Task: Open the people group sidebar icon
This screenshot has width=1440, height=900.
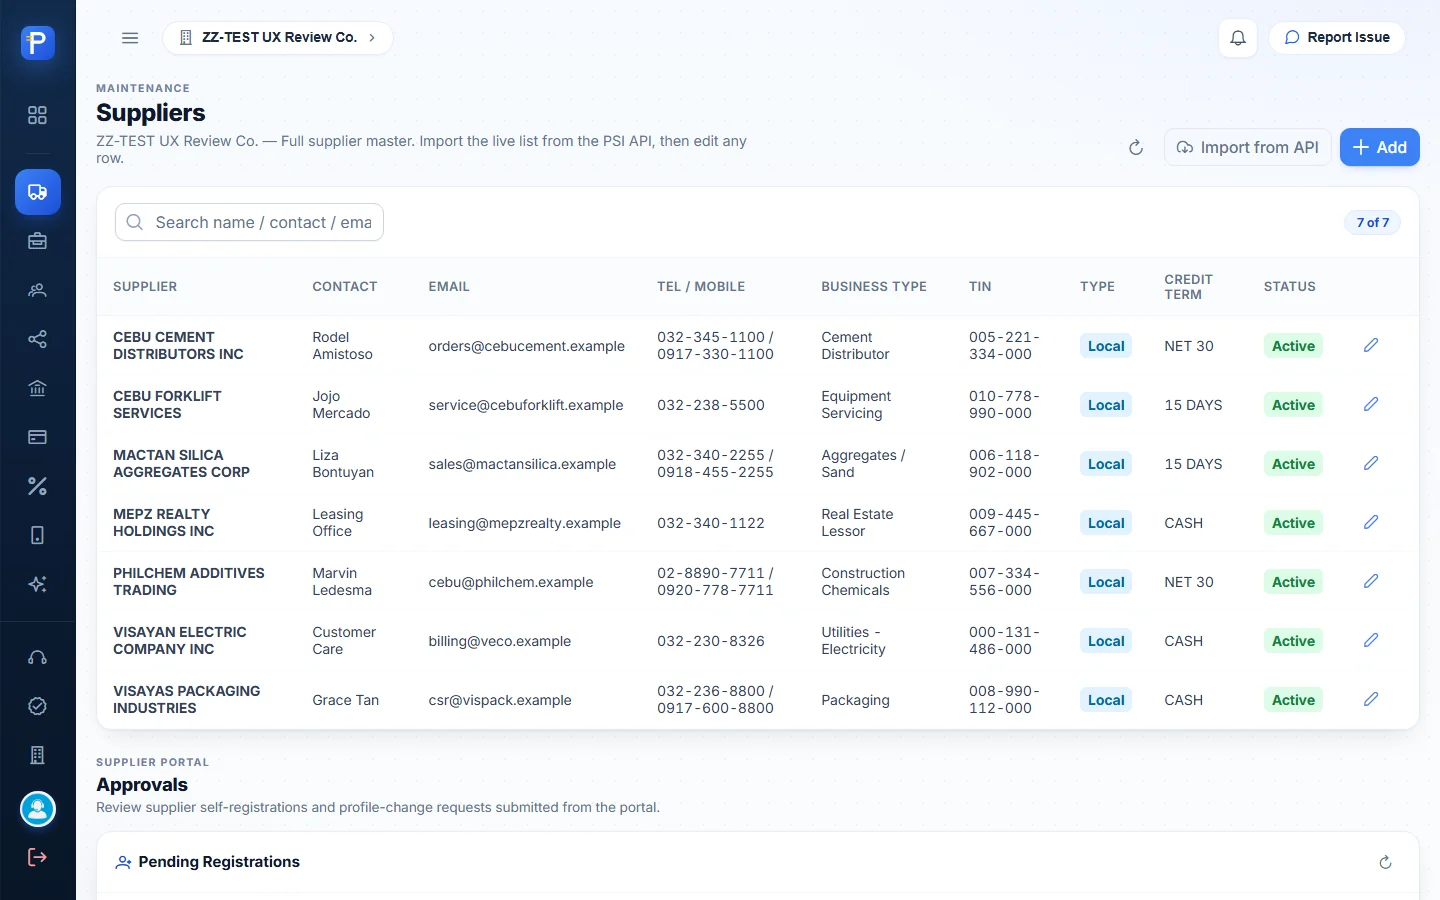Action: 37,290
